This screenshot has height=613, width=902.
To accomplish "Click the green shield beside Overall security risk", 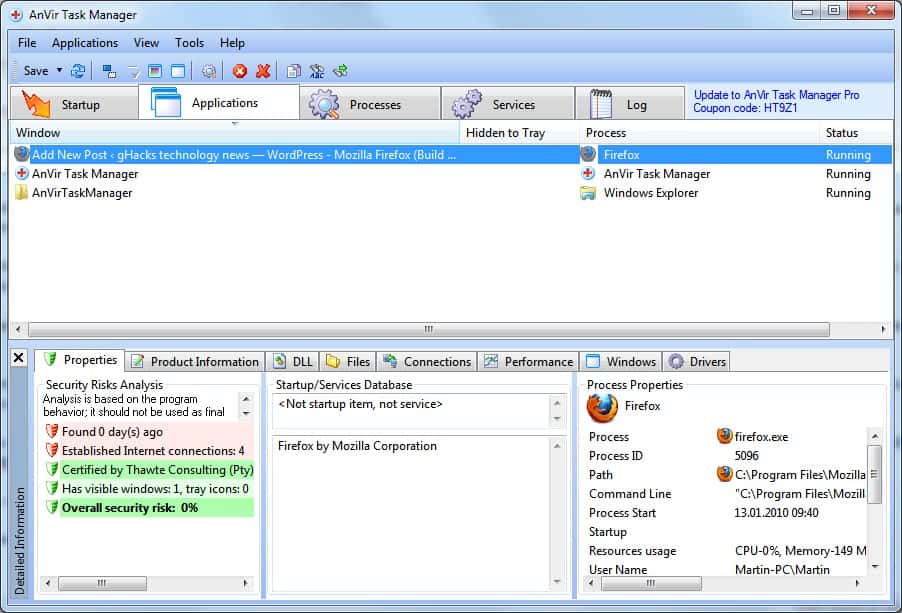I will coord(52,507).
